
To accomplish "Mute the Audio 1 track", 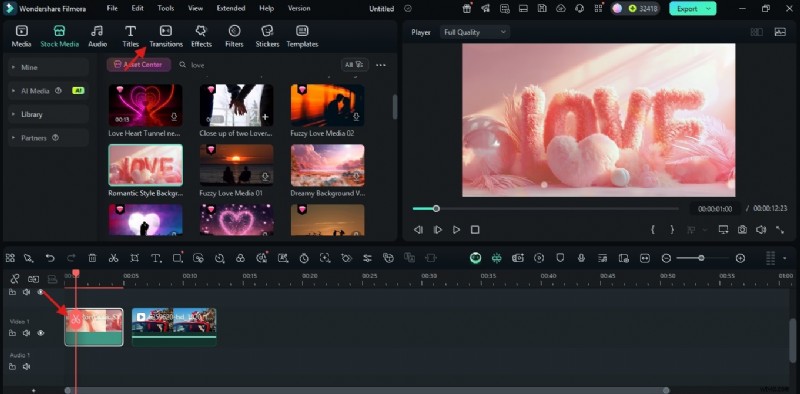I will (26, 366).
